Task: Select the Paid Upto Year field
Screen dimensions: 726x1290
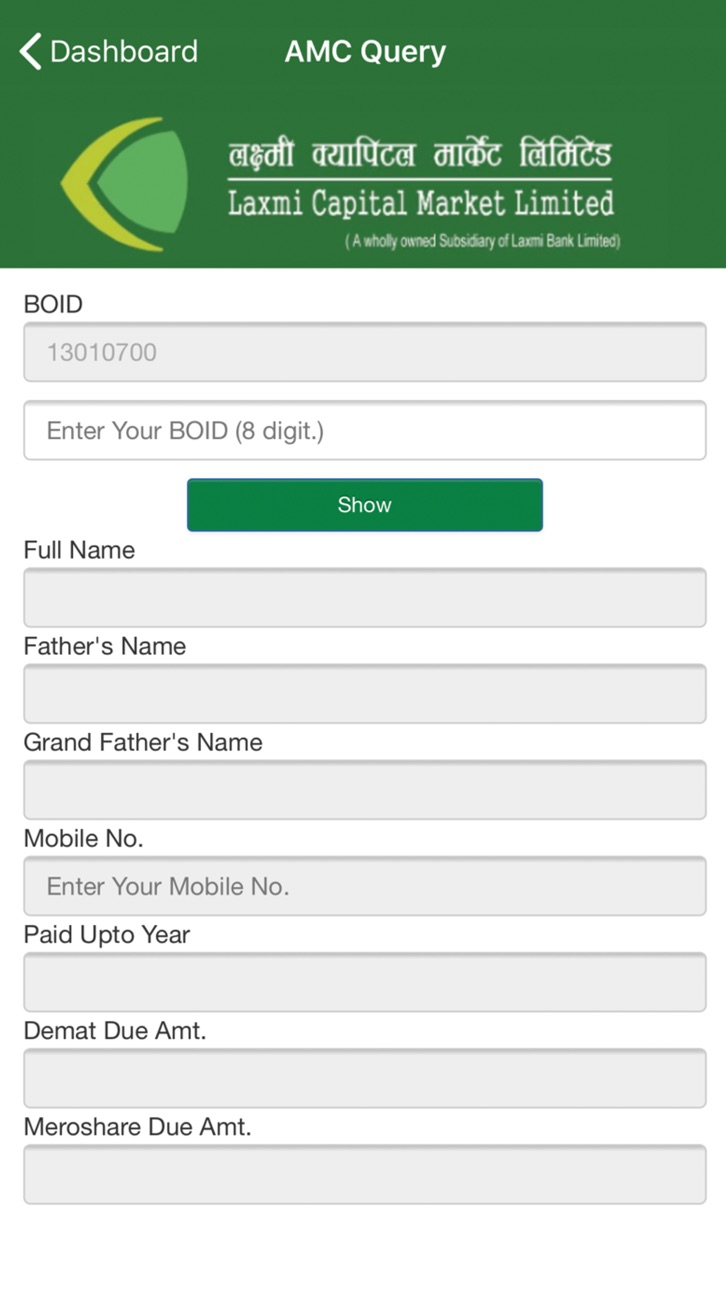Action: pos(365,982)
